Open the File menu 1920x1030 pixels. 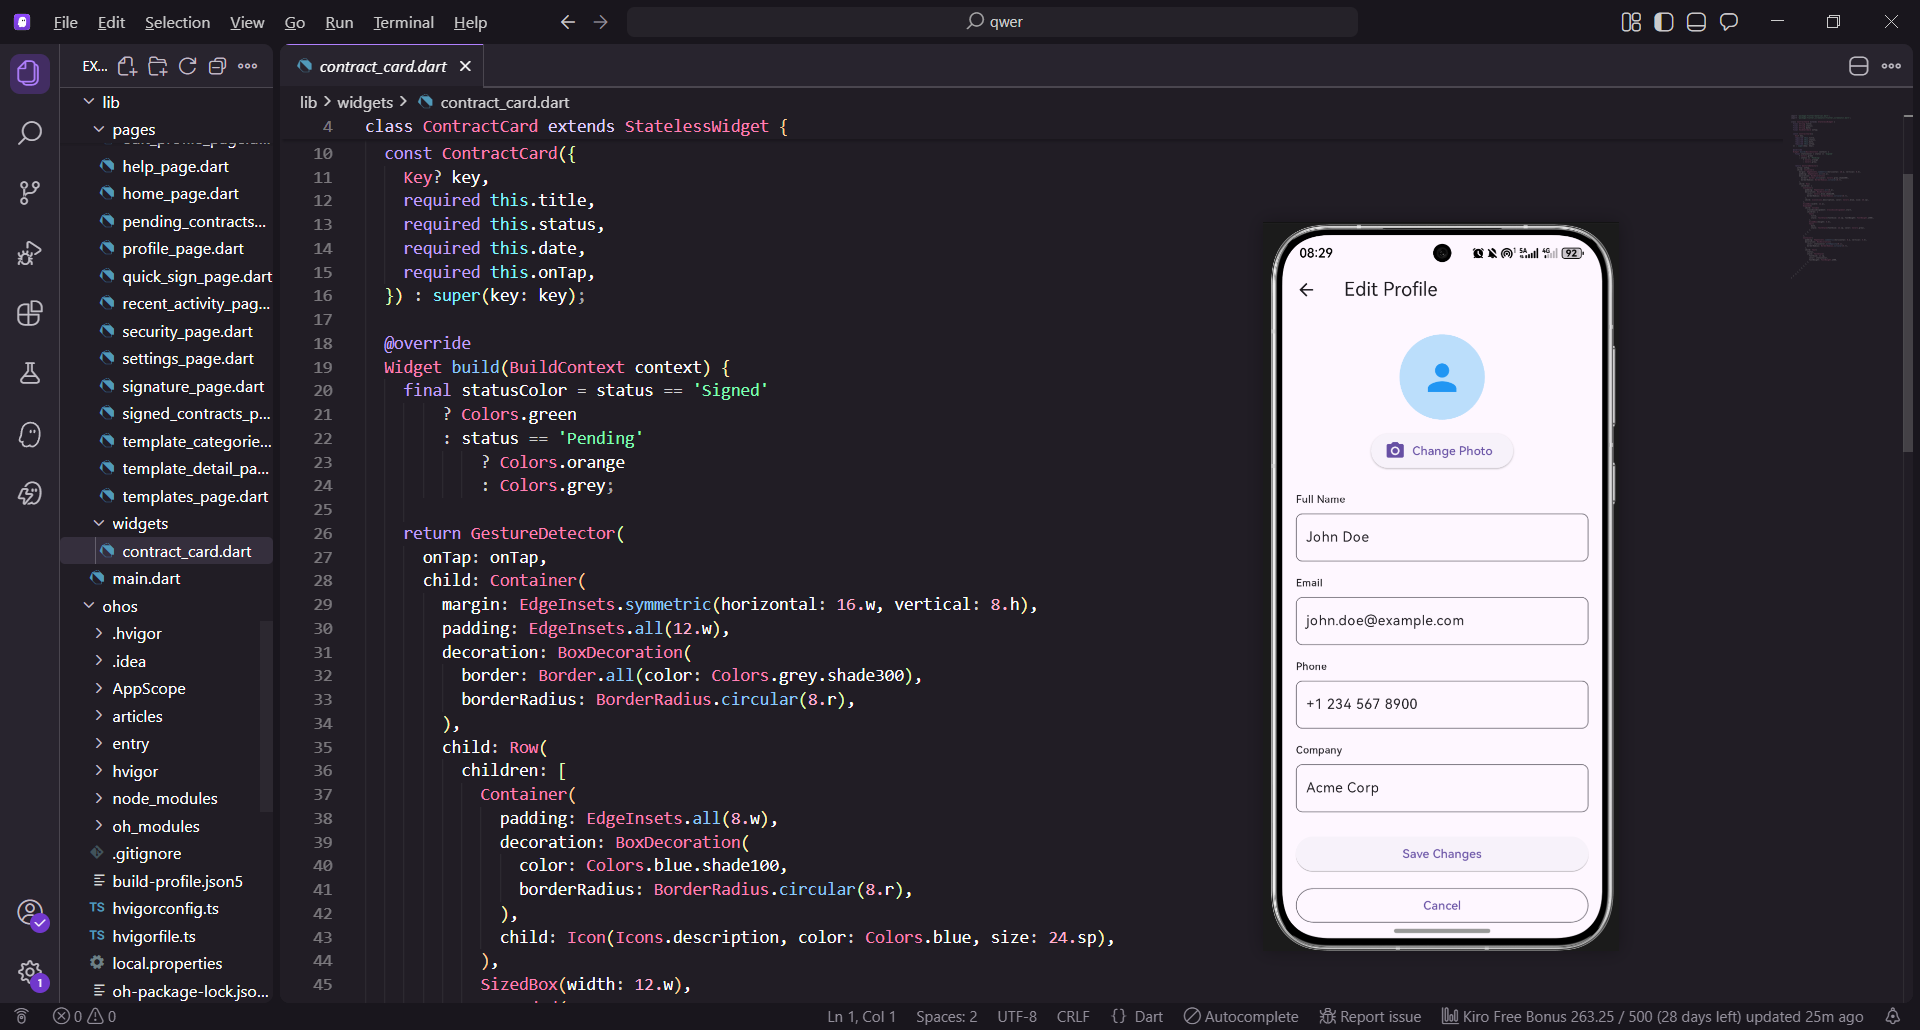[65, 22]
